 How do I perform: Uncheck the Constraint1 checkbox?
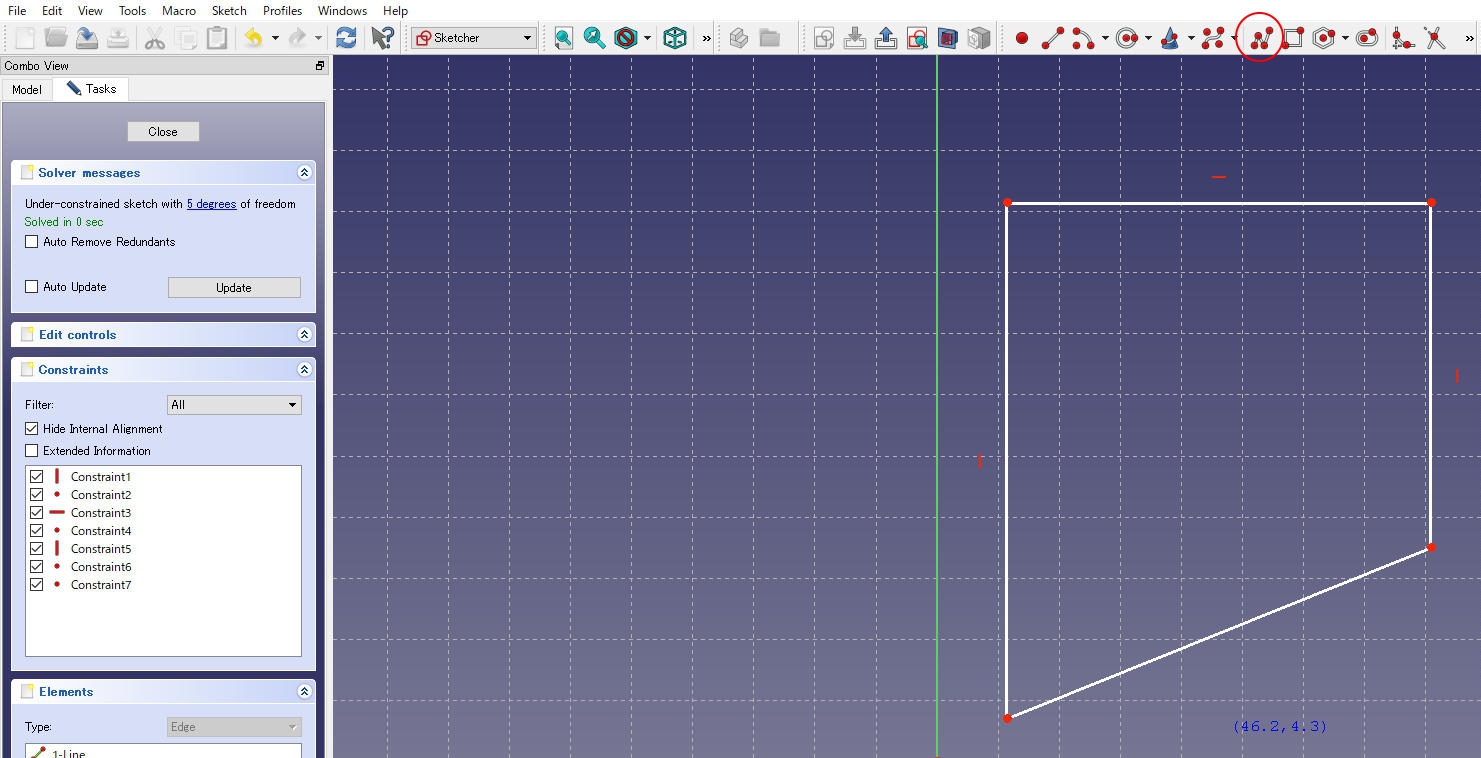pyautogui.click(x=37, y=477)
